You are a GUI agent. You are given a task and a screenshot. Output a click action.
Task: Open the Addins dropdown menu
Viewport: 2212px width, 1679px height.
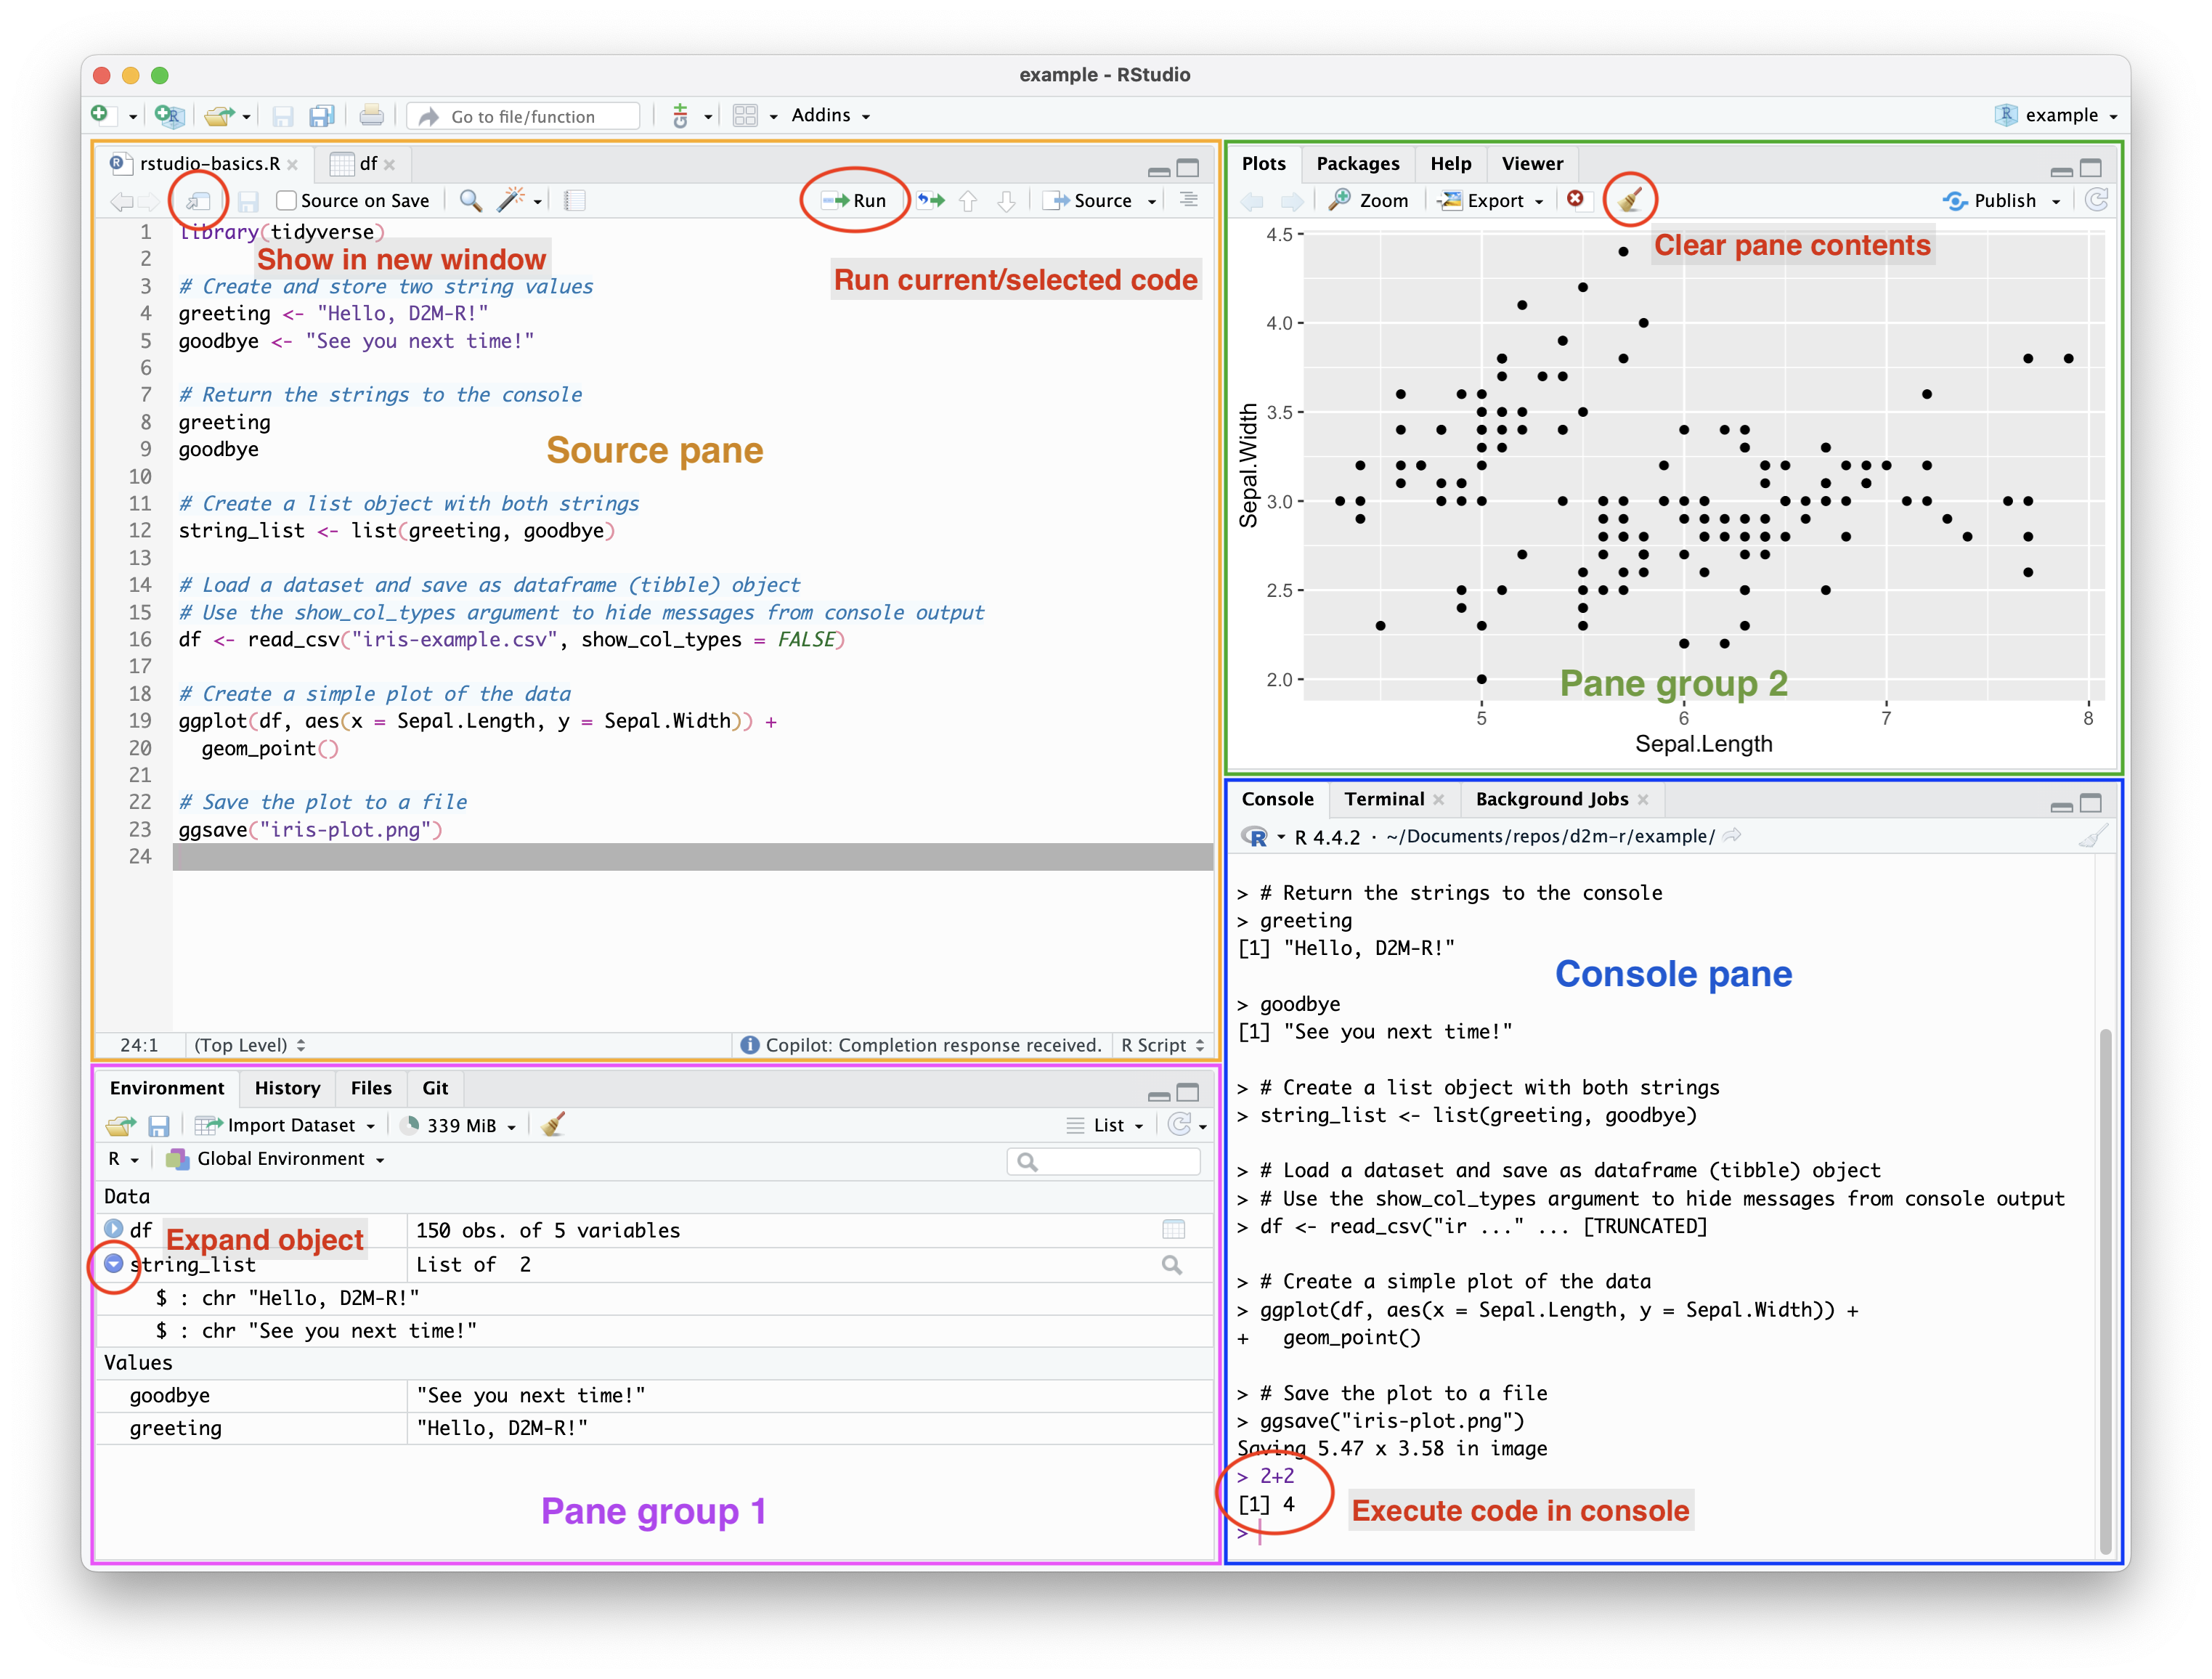pyautogui.click(x=830, y=116)
